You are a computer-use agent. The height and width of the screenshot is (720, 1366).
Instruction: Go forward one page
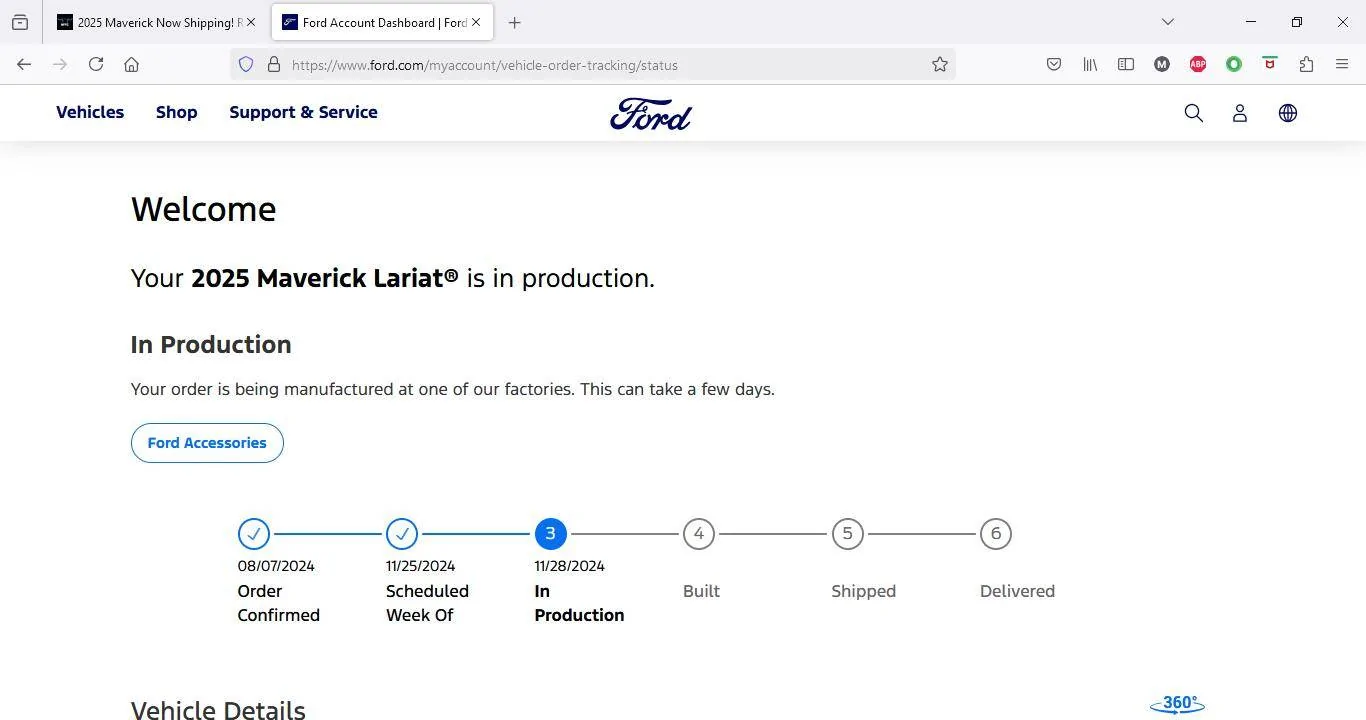[60, 64]
